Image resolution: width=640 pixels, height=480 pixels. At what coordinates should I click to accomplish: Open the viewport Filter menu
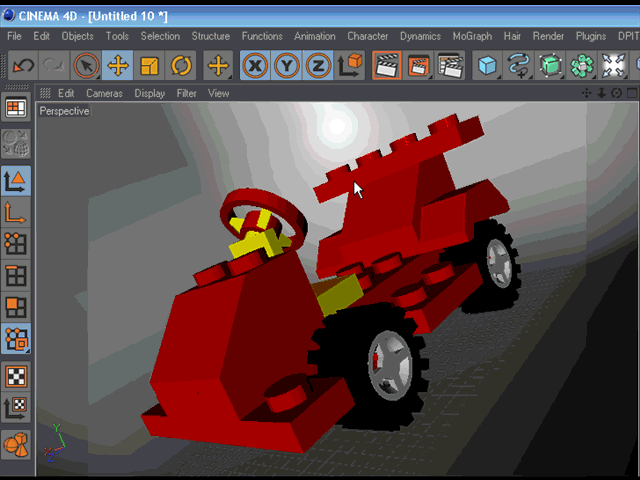(187, 93)
